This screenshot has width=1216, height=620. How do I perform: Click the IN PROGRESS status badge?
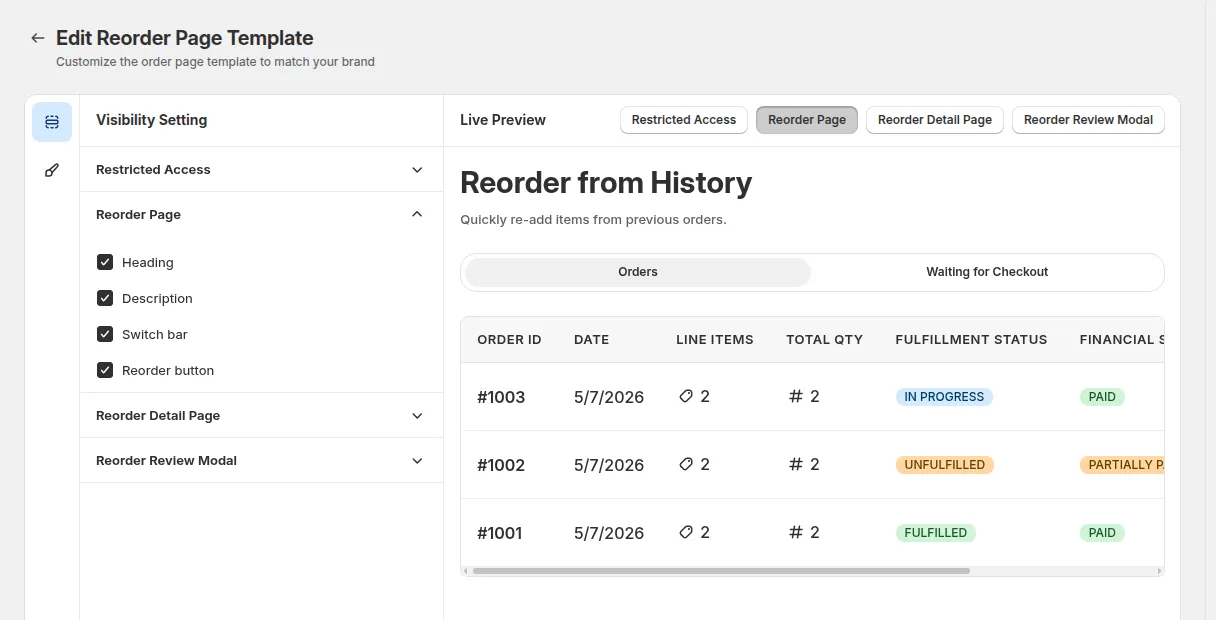pos(944,397)
